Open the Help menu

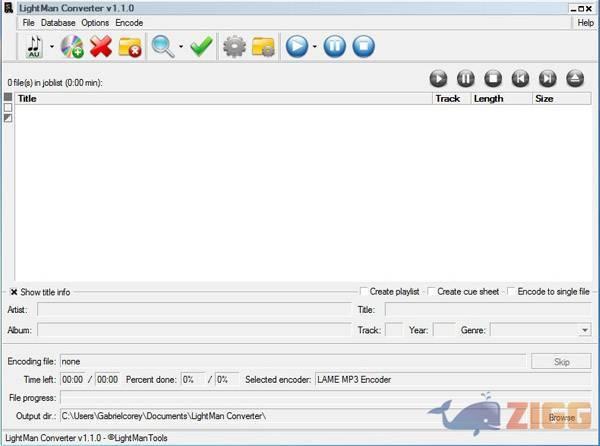(x=585, y=23)
